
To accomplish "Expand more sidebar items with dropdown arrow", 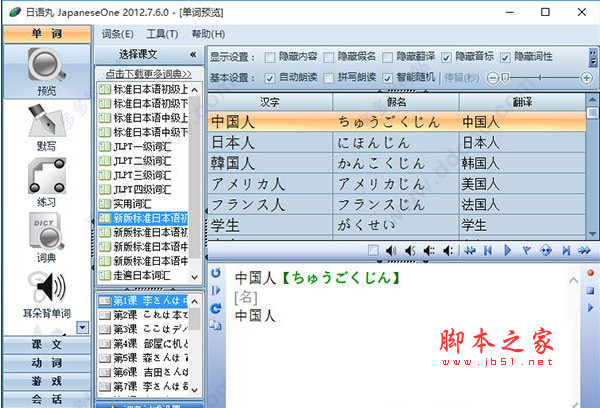I will coord(83,327).
